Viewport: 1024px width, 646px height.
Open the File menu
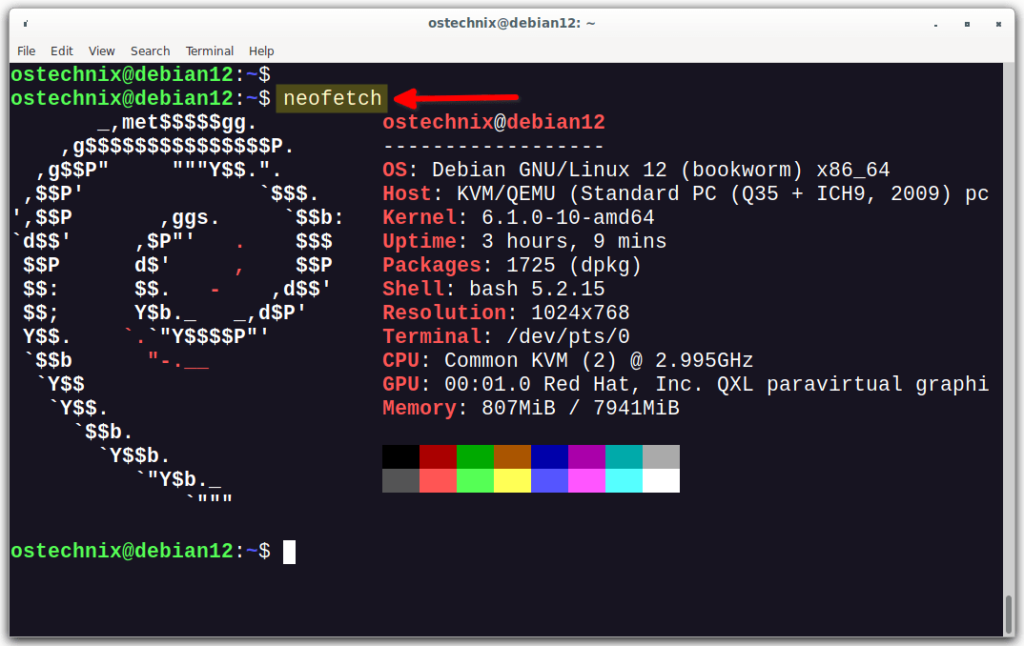click(25, 51)
